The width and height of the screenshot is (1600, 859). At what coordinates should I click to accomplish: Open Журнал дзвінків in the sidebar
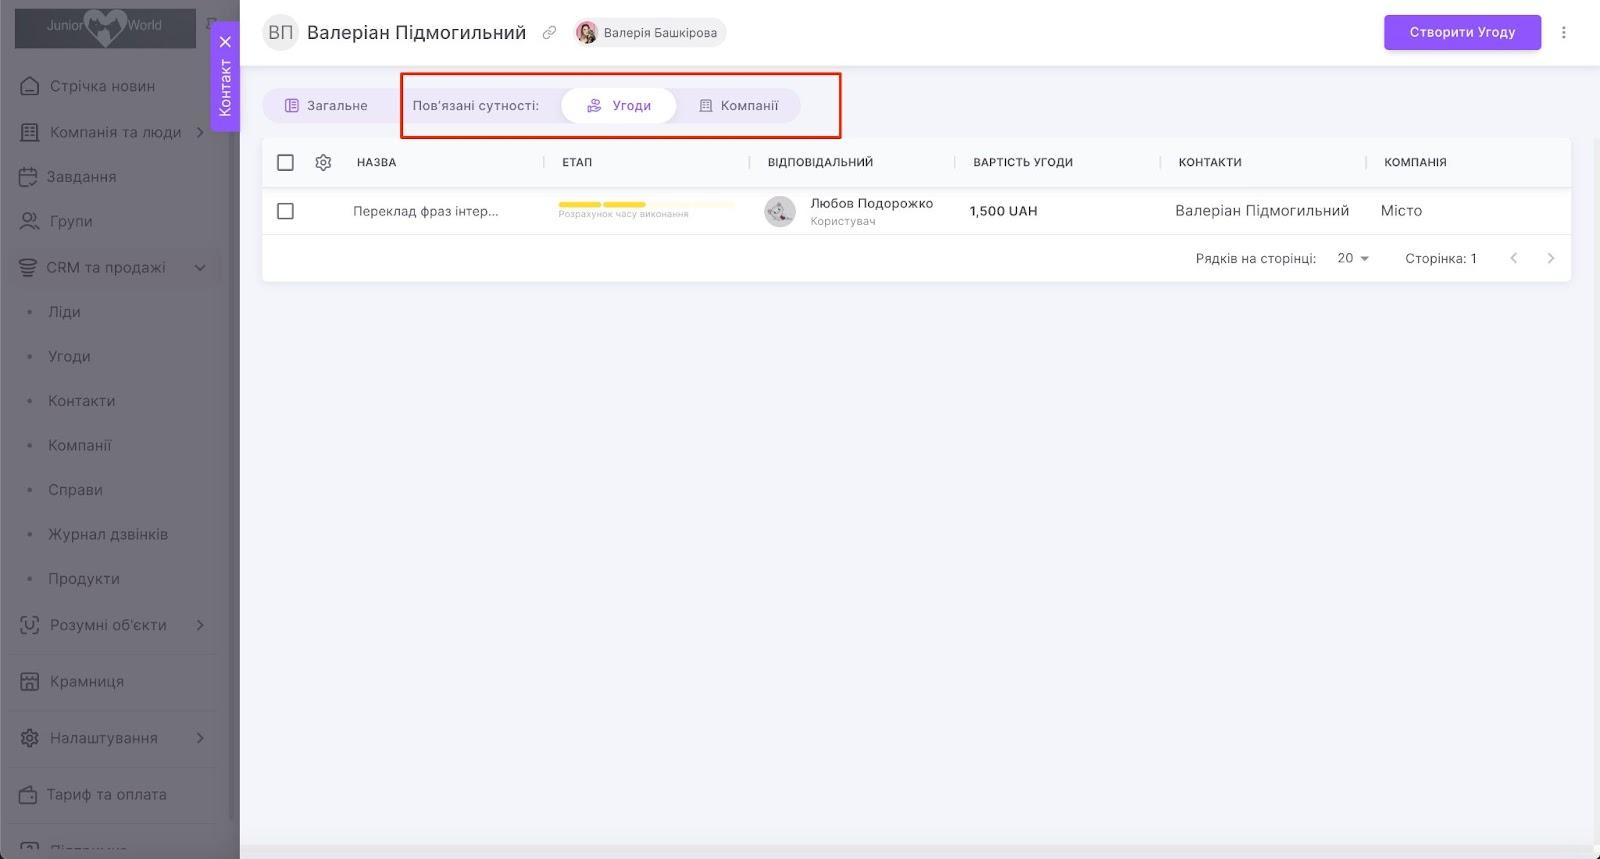tap(108, 535)
